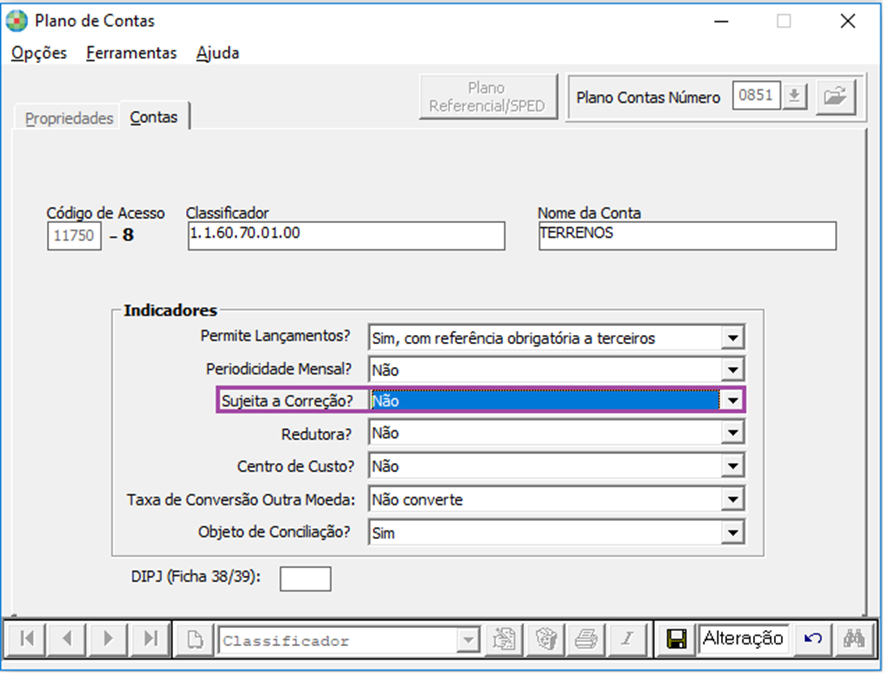
Task: Expand Taxa de Conversão Outra Moeda dropdown
Action: [x=733, y=500]
